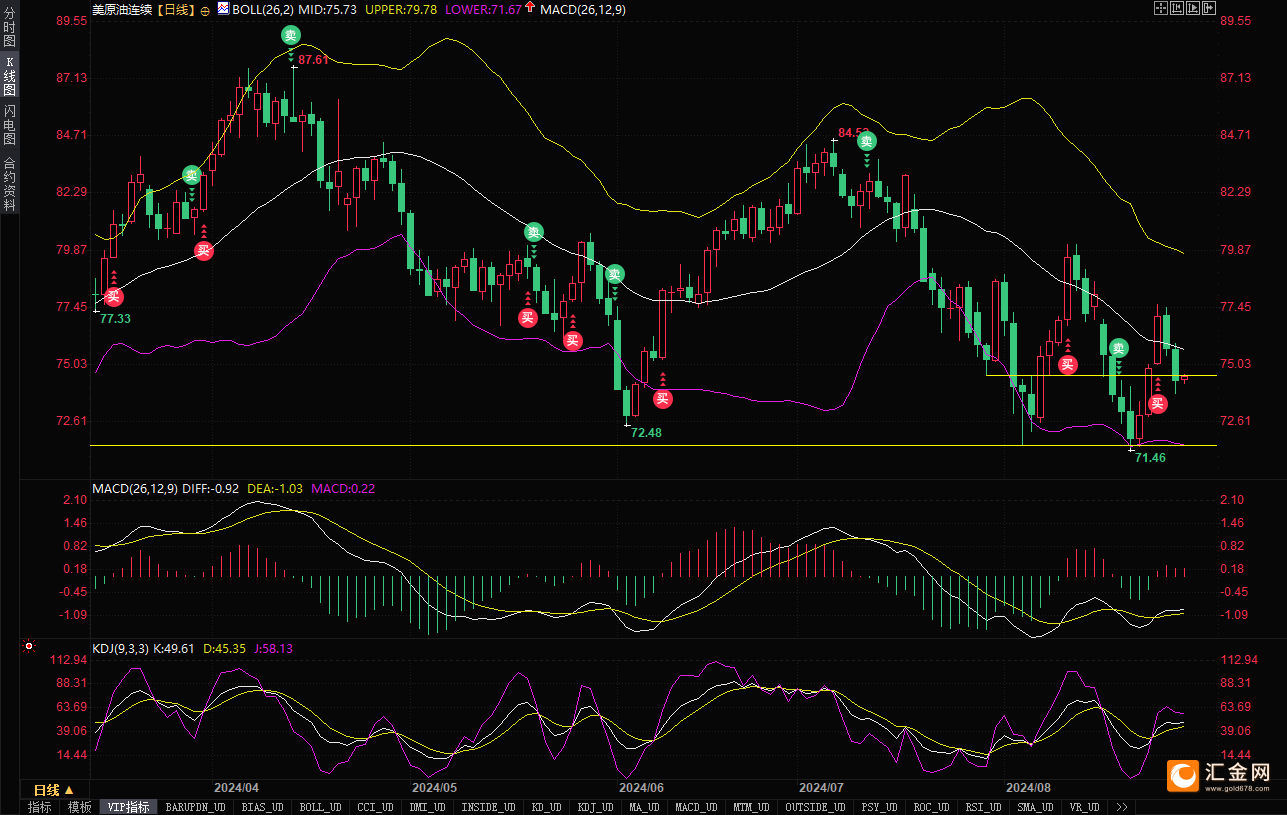Expand more indicators with the >> arrow
Viewport: 1287px width, 815px height.
[1122, 807]
